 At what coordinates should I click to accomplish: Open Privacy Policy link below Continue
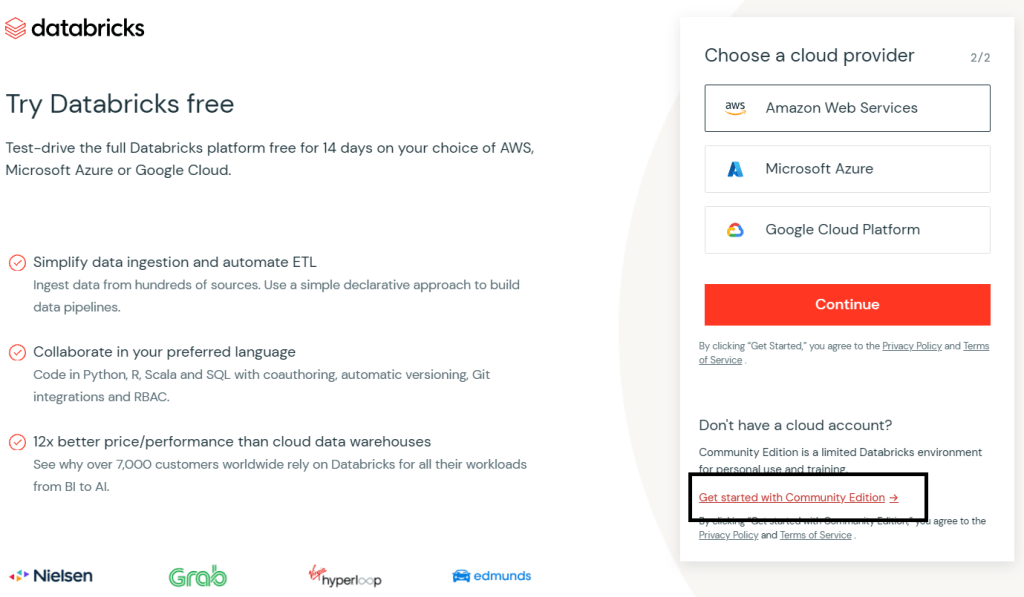pos(911,346)
